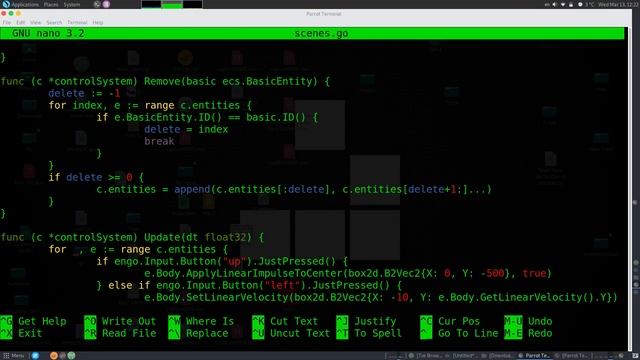Click the green window button of the terminal
The height and width of the screenshot is (360, 640).
point(11,13)
